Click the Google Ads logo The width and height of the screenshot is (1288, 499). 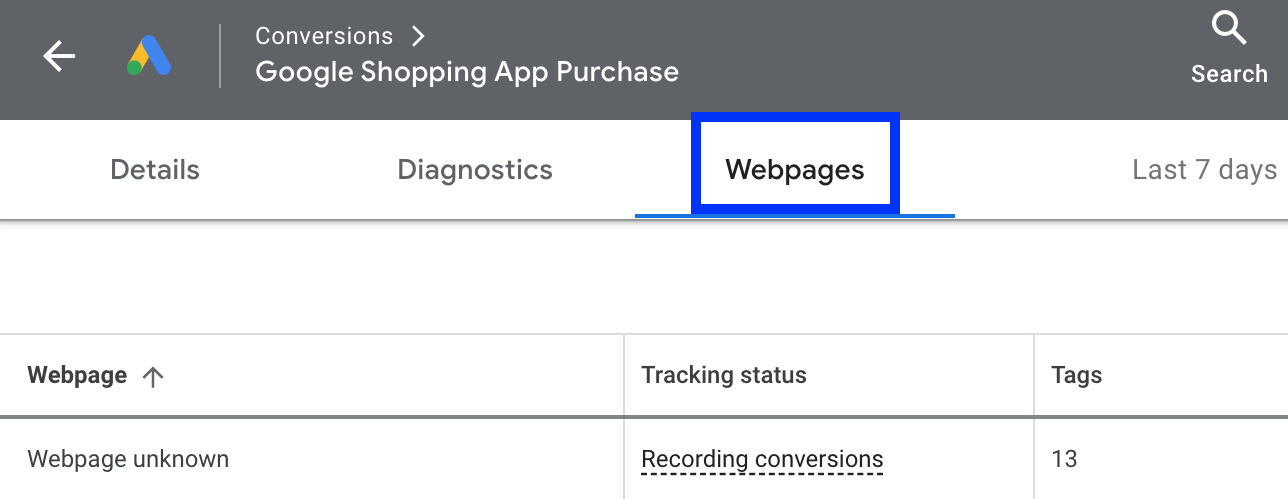click(x=149, y=57)
